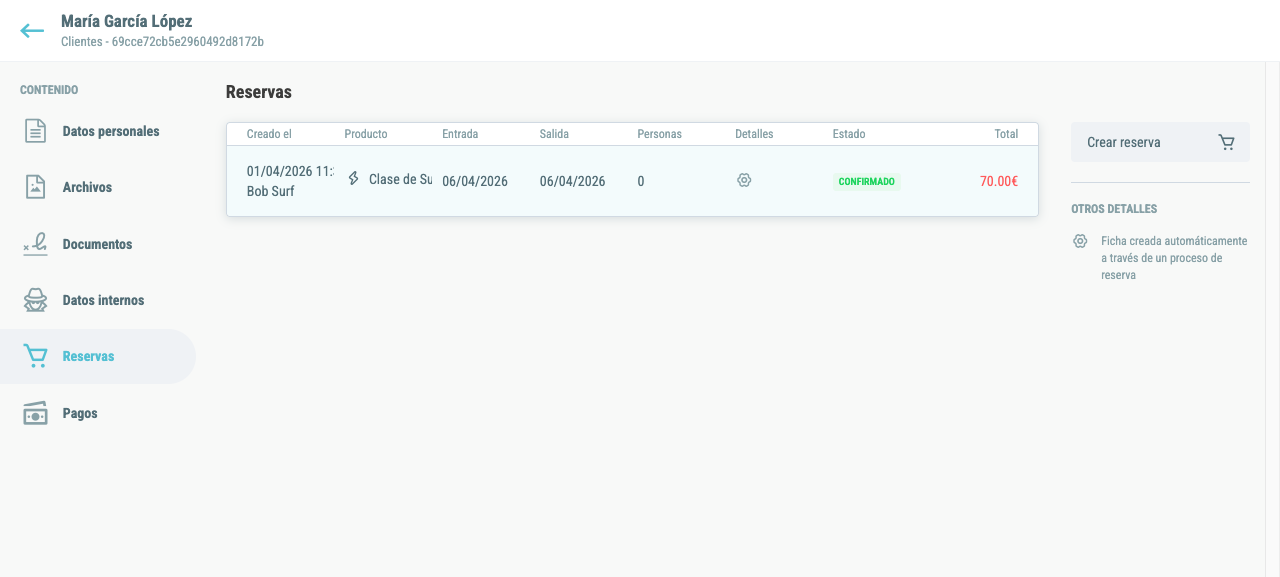Screen dimensions: 1280x577
Task: Open the Clase de Su product entry
Action: (x=400, y=180)
